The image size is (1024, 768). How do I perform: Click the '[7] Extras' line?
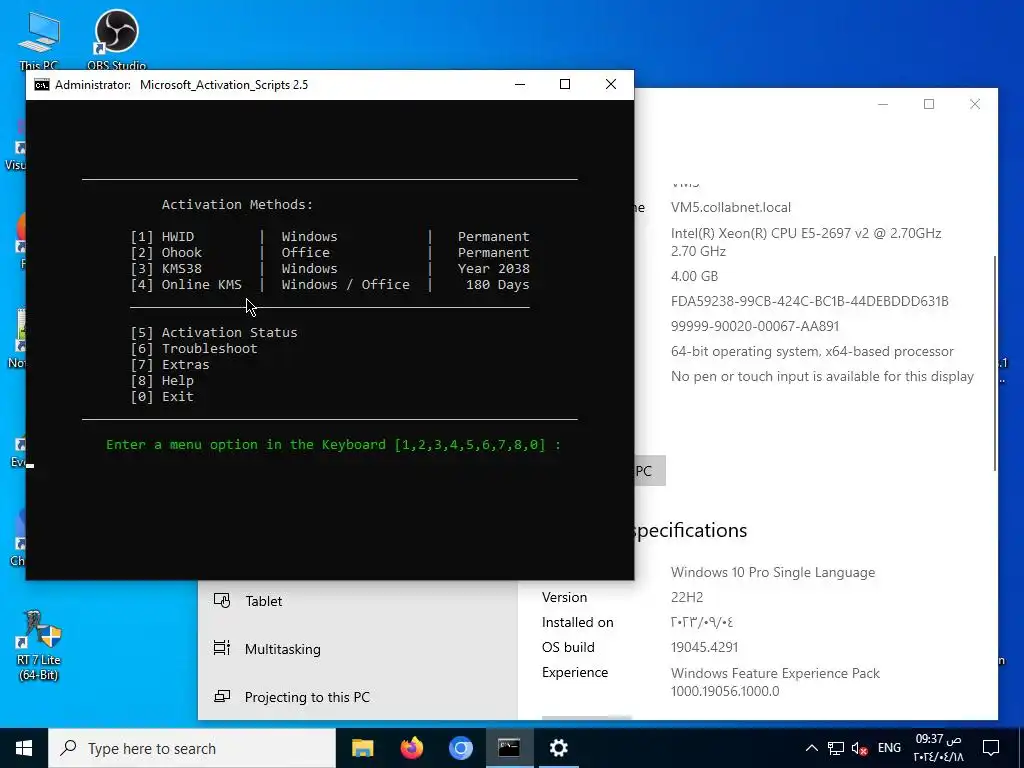(x=170, y=364)
